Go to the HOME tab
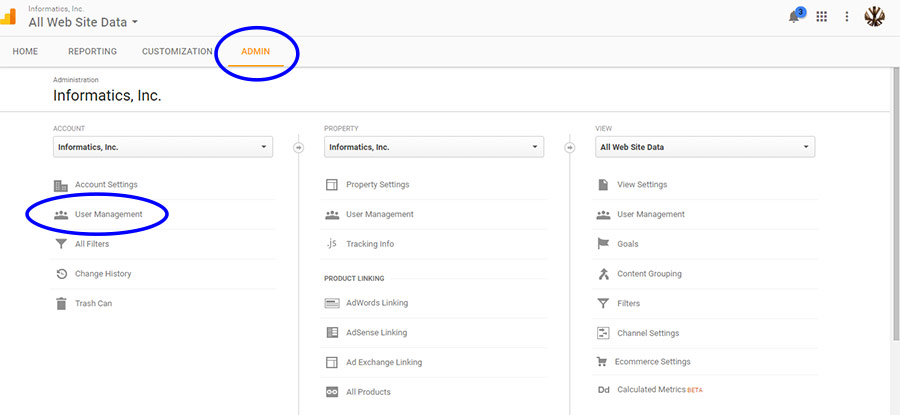The height and width of the screenshot is (415, 900). [x=25, y=52]
